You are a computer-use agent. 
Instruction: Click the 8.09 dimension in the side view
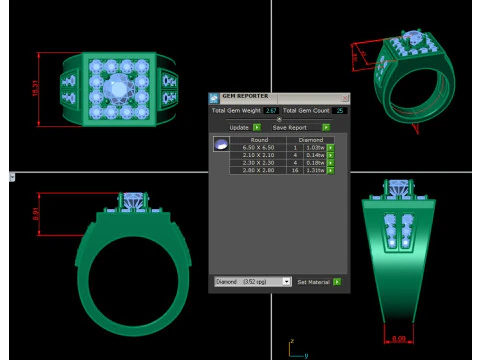tap(399, 339)
